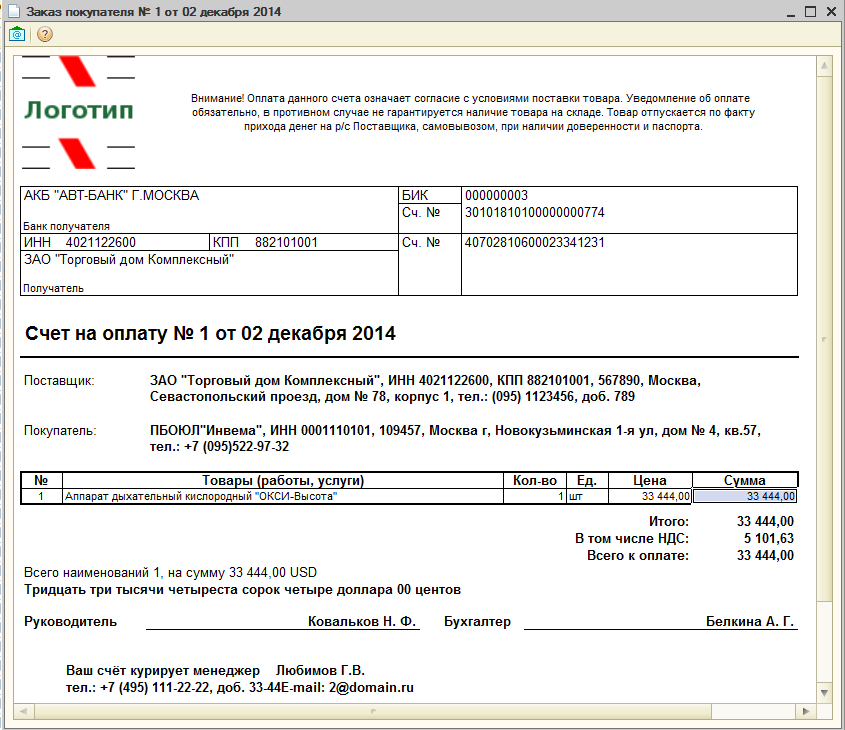Close the order window
The width and height of the screenshot is (845, 730).
(832, 12)
